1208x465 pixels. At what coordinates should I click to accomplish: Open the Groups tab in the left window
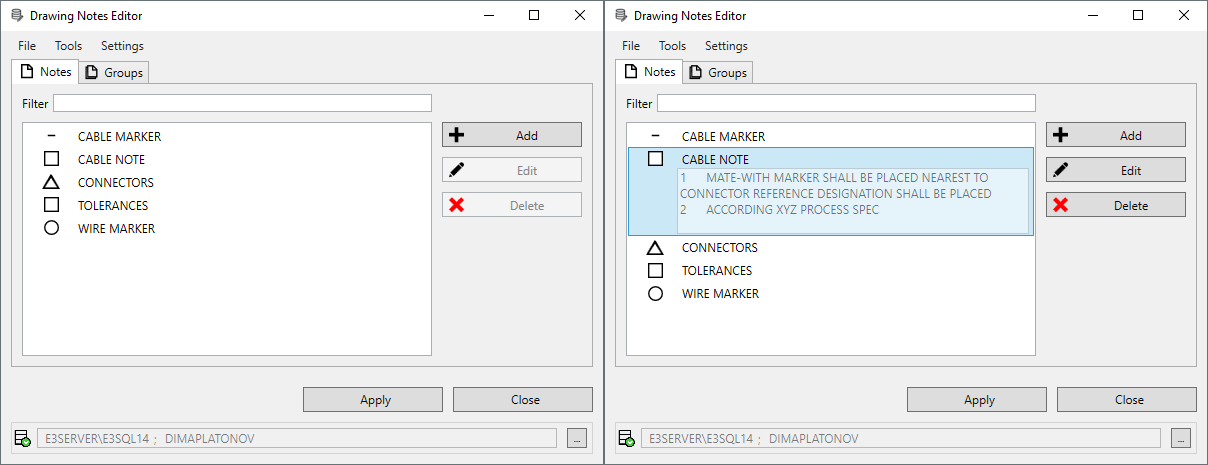point(115,72)
